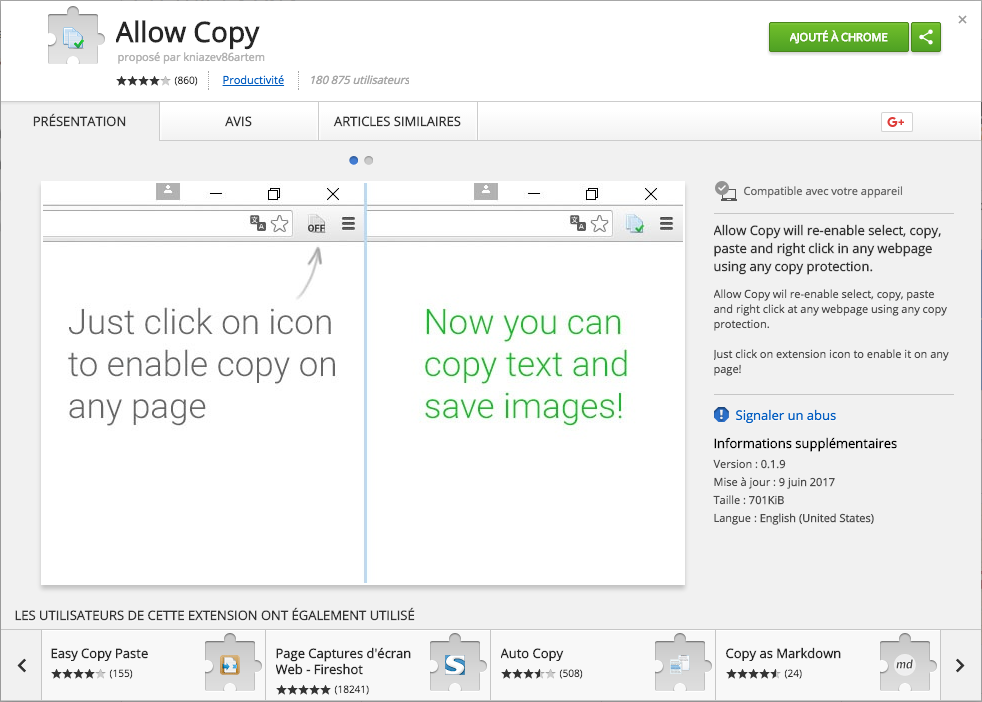Open the Productivité category link
This screenshot has height=702, width=982.
point(253,80)
